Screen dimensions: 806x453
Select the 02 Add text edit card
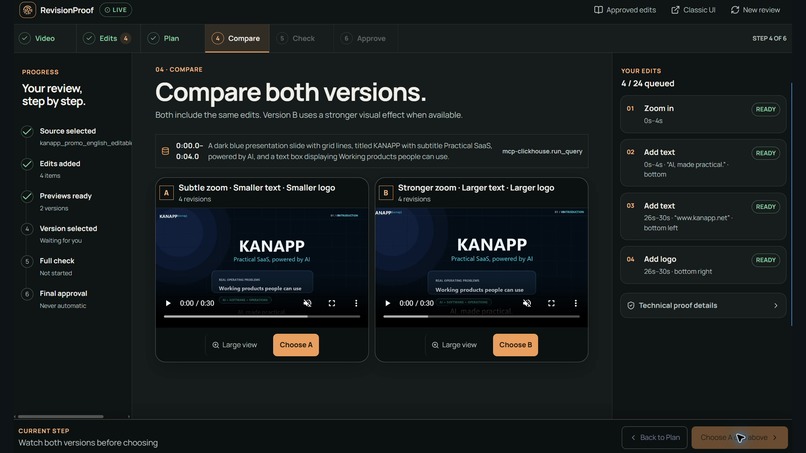tap(703, 163)
